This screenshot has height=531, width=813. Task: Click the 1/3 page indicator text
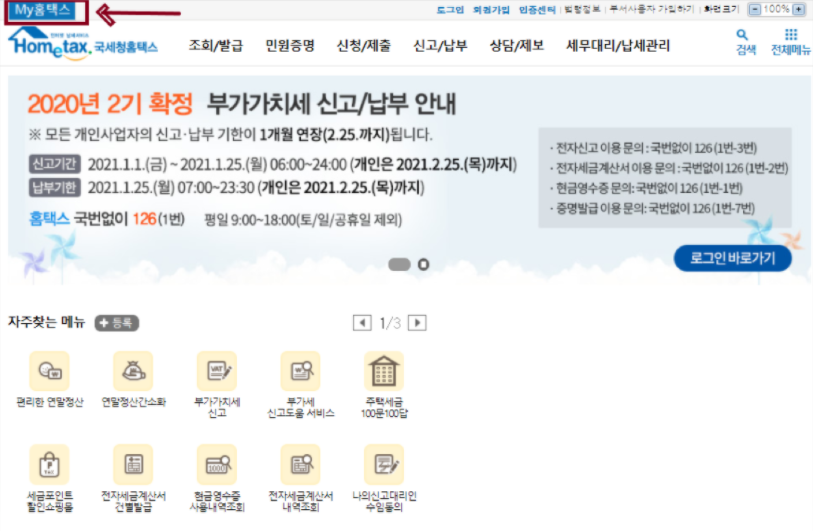click(x=390, y=324)
